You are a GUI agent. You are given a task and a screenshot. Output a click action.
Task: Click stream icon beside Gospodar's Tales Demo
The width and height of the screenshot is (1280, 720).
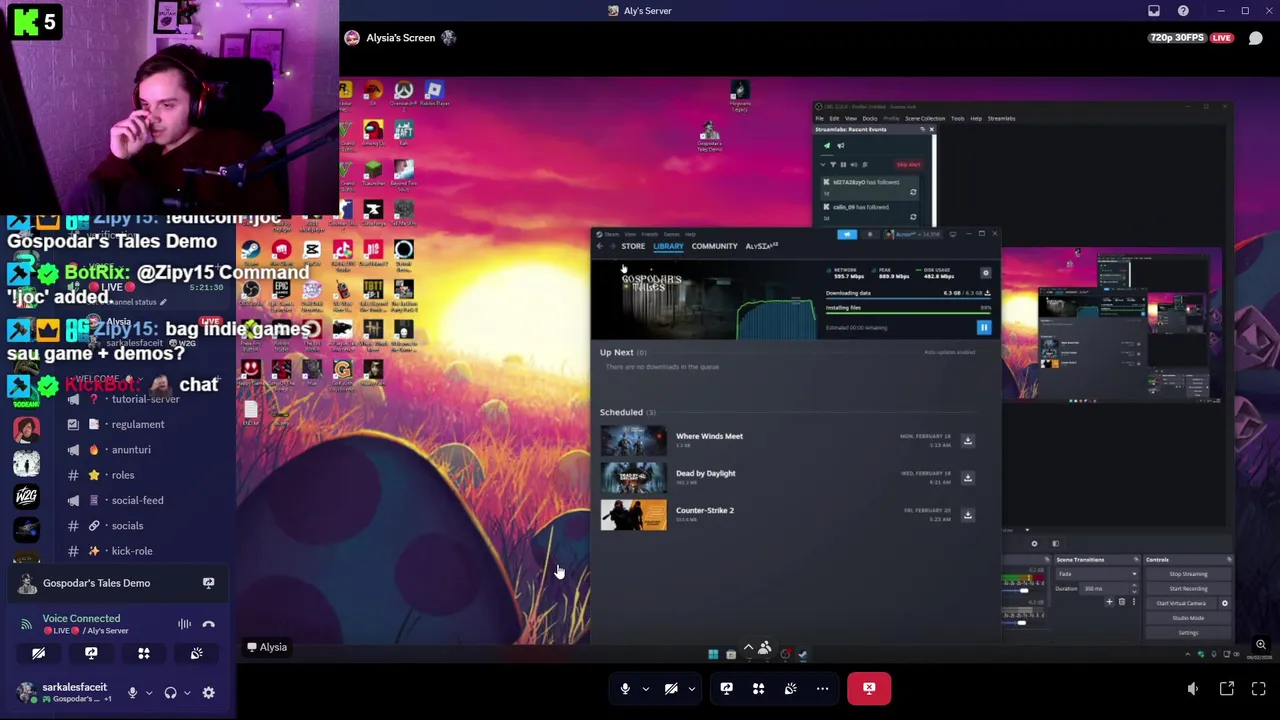[208, 583]
